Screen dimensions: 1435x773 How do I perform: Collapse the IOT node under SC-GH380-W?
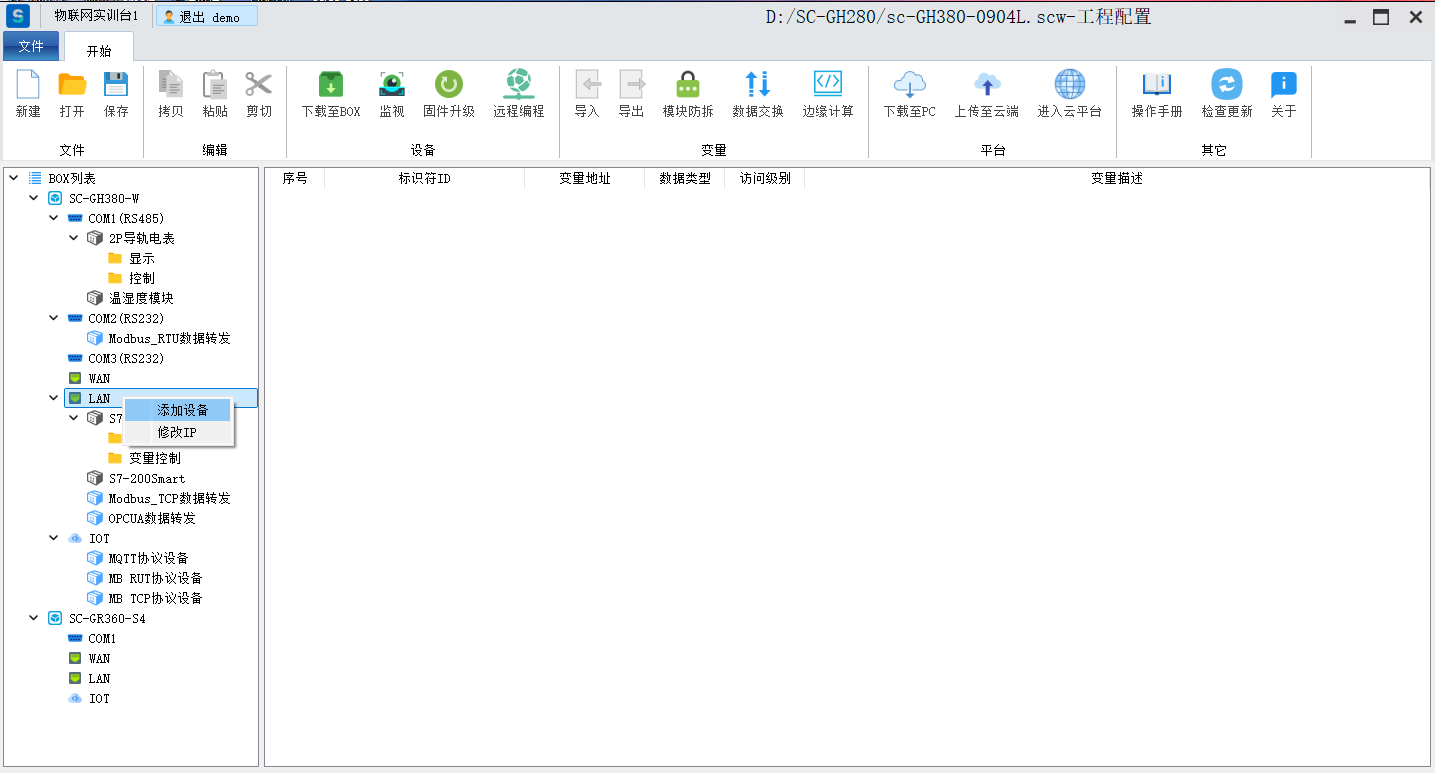(x=54, y=538)
